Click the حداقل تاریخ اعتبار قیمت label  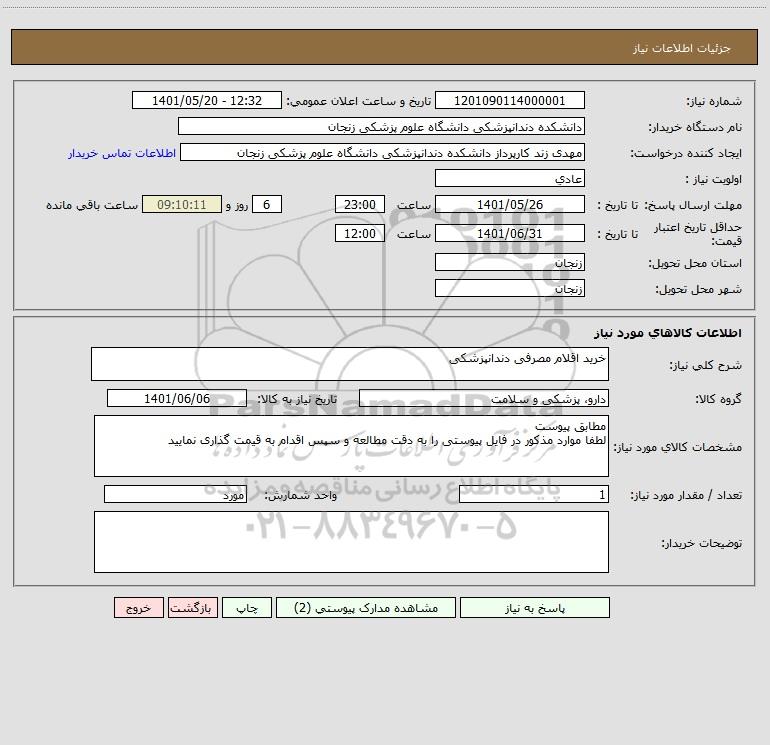(x=698, y=234)
